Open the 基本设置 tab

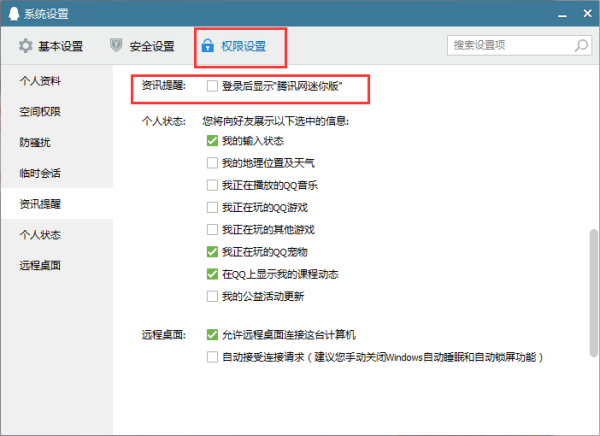(51, 46)
